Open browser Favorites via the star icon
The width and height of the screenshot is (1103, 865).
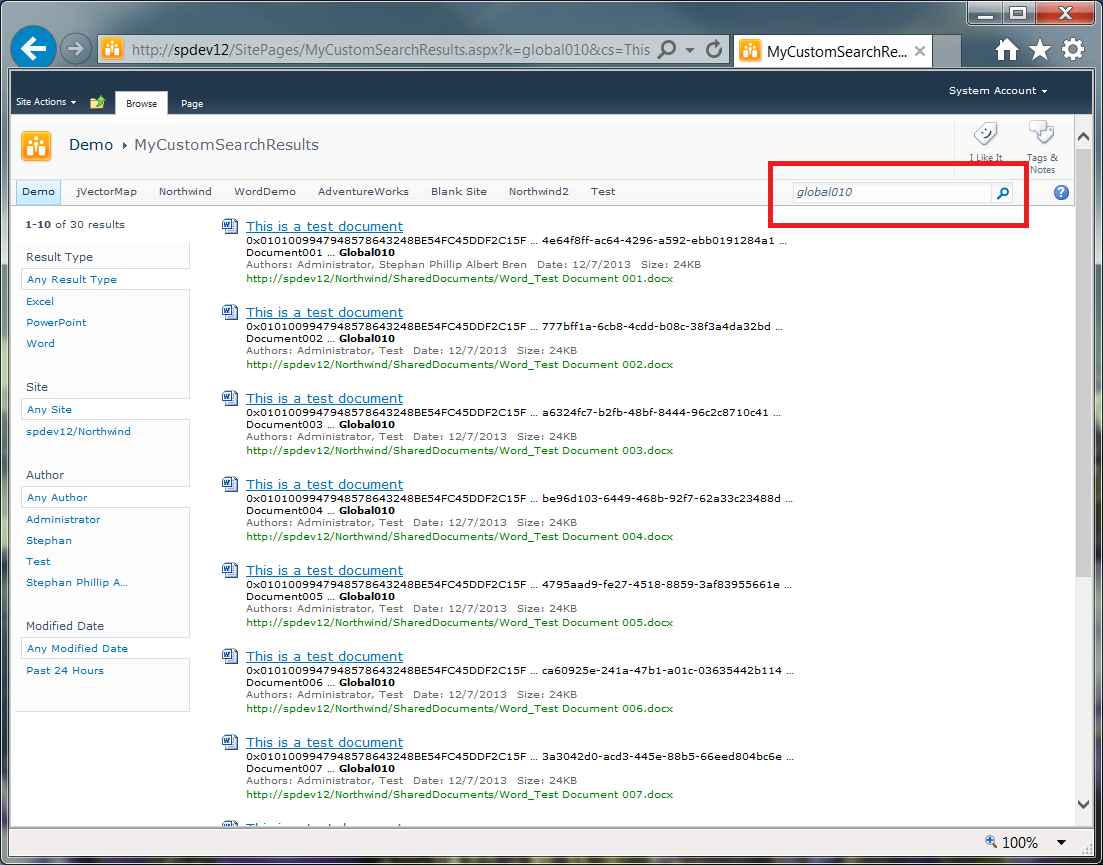(x=1040, y=48)
